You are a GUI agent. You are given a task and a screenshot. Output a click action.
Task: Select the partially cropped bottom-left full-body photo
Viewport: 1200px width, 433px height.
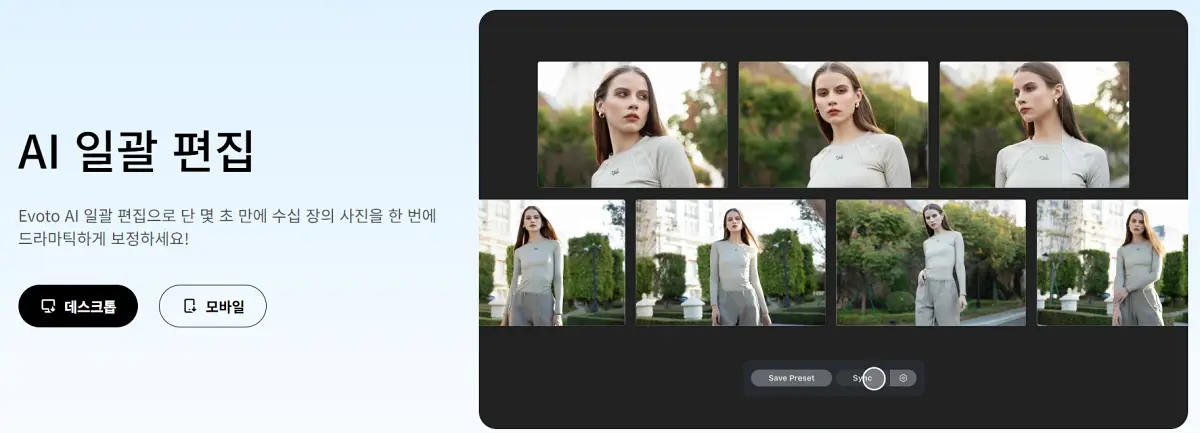552,263
